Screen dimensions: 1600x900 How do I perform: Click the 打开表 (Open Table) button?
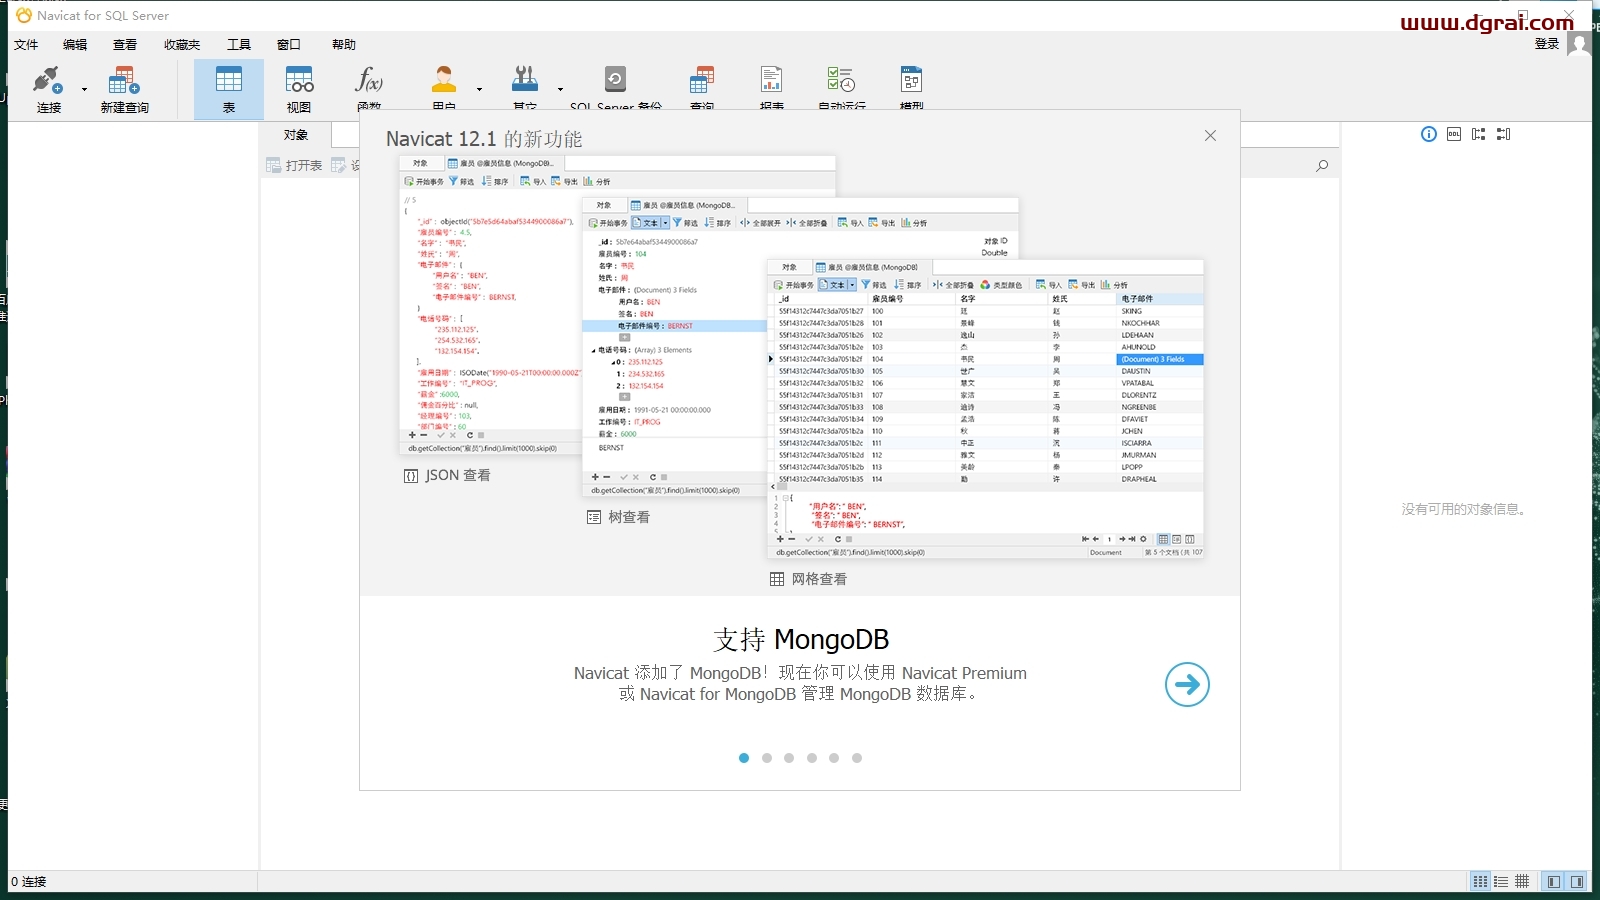294,165
